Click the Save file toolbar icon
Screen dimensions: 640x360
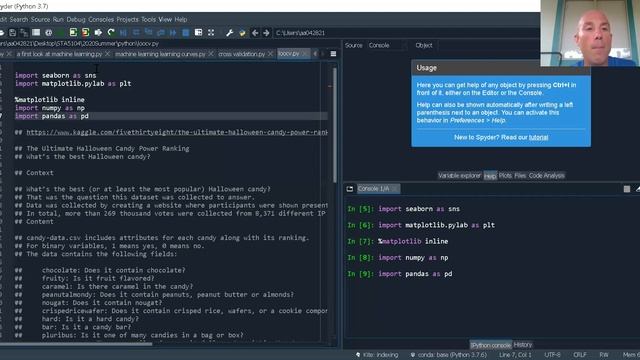pos(13,33)
